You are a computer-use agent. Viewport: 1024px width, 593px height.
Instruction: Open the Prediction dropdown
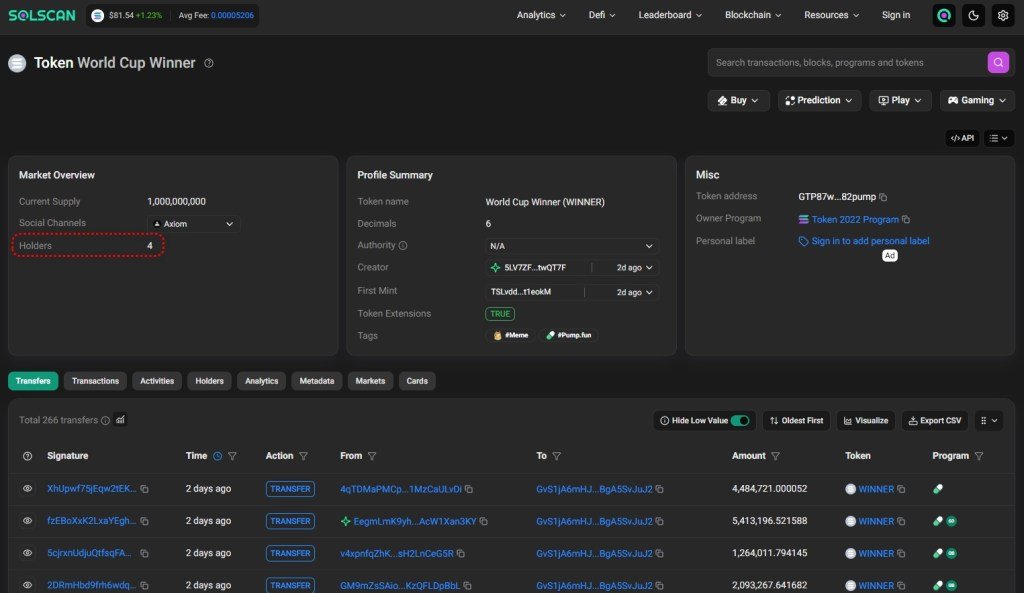(819, 101)
